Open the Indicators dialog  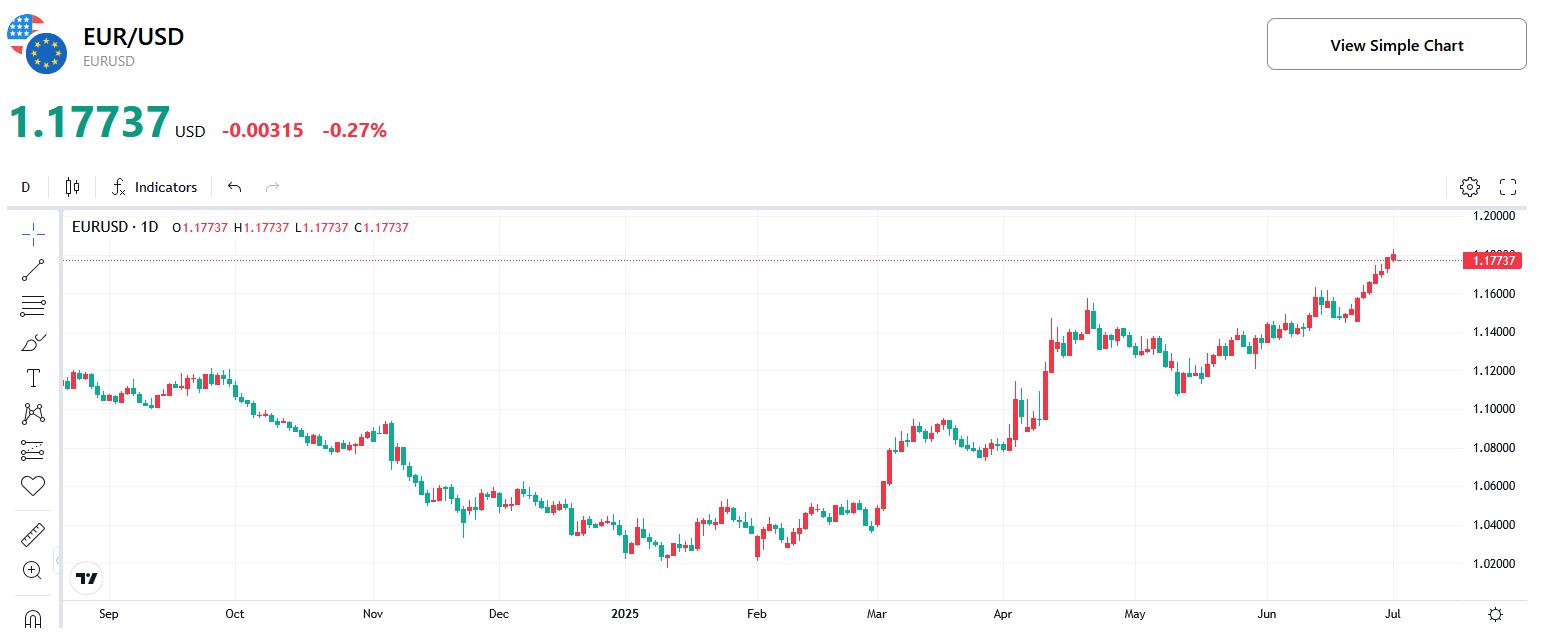(x=155, y=187)
